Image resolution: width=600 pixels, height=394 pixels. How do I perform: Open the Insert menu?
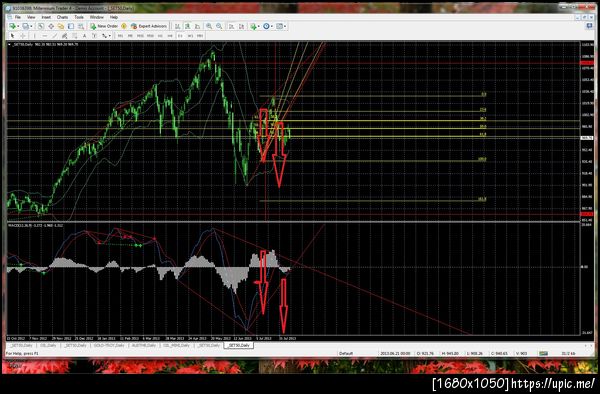(46, 17)
